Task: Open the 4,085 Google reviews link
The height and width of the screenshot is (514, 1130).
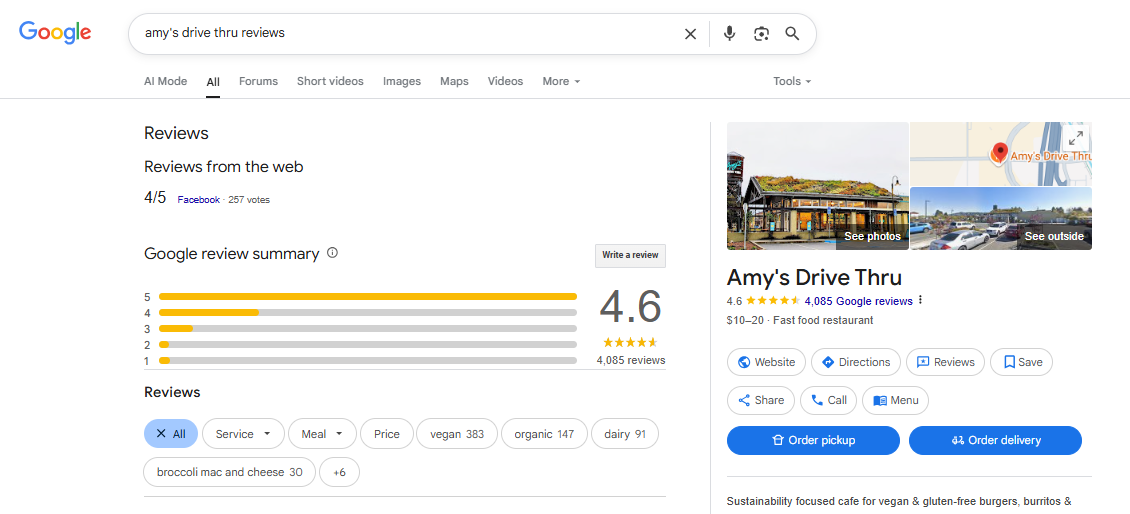Action: click(858, 301)
